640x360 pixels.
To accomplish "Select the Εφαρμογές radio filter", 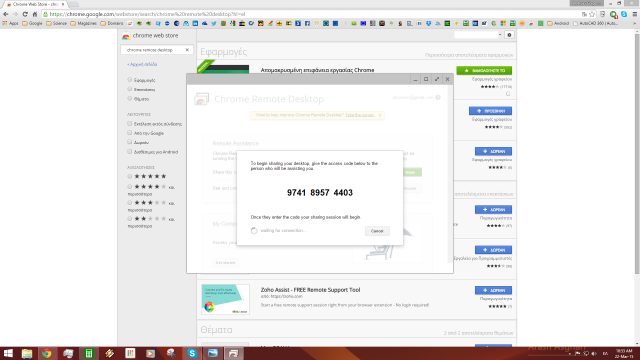I will coord(130,80).
